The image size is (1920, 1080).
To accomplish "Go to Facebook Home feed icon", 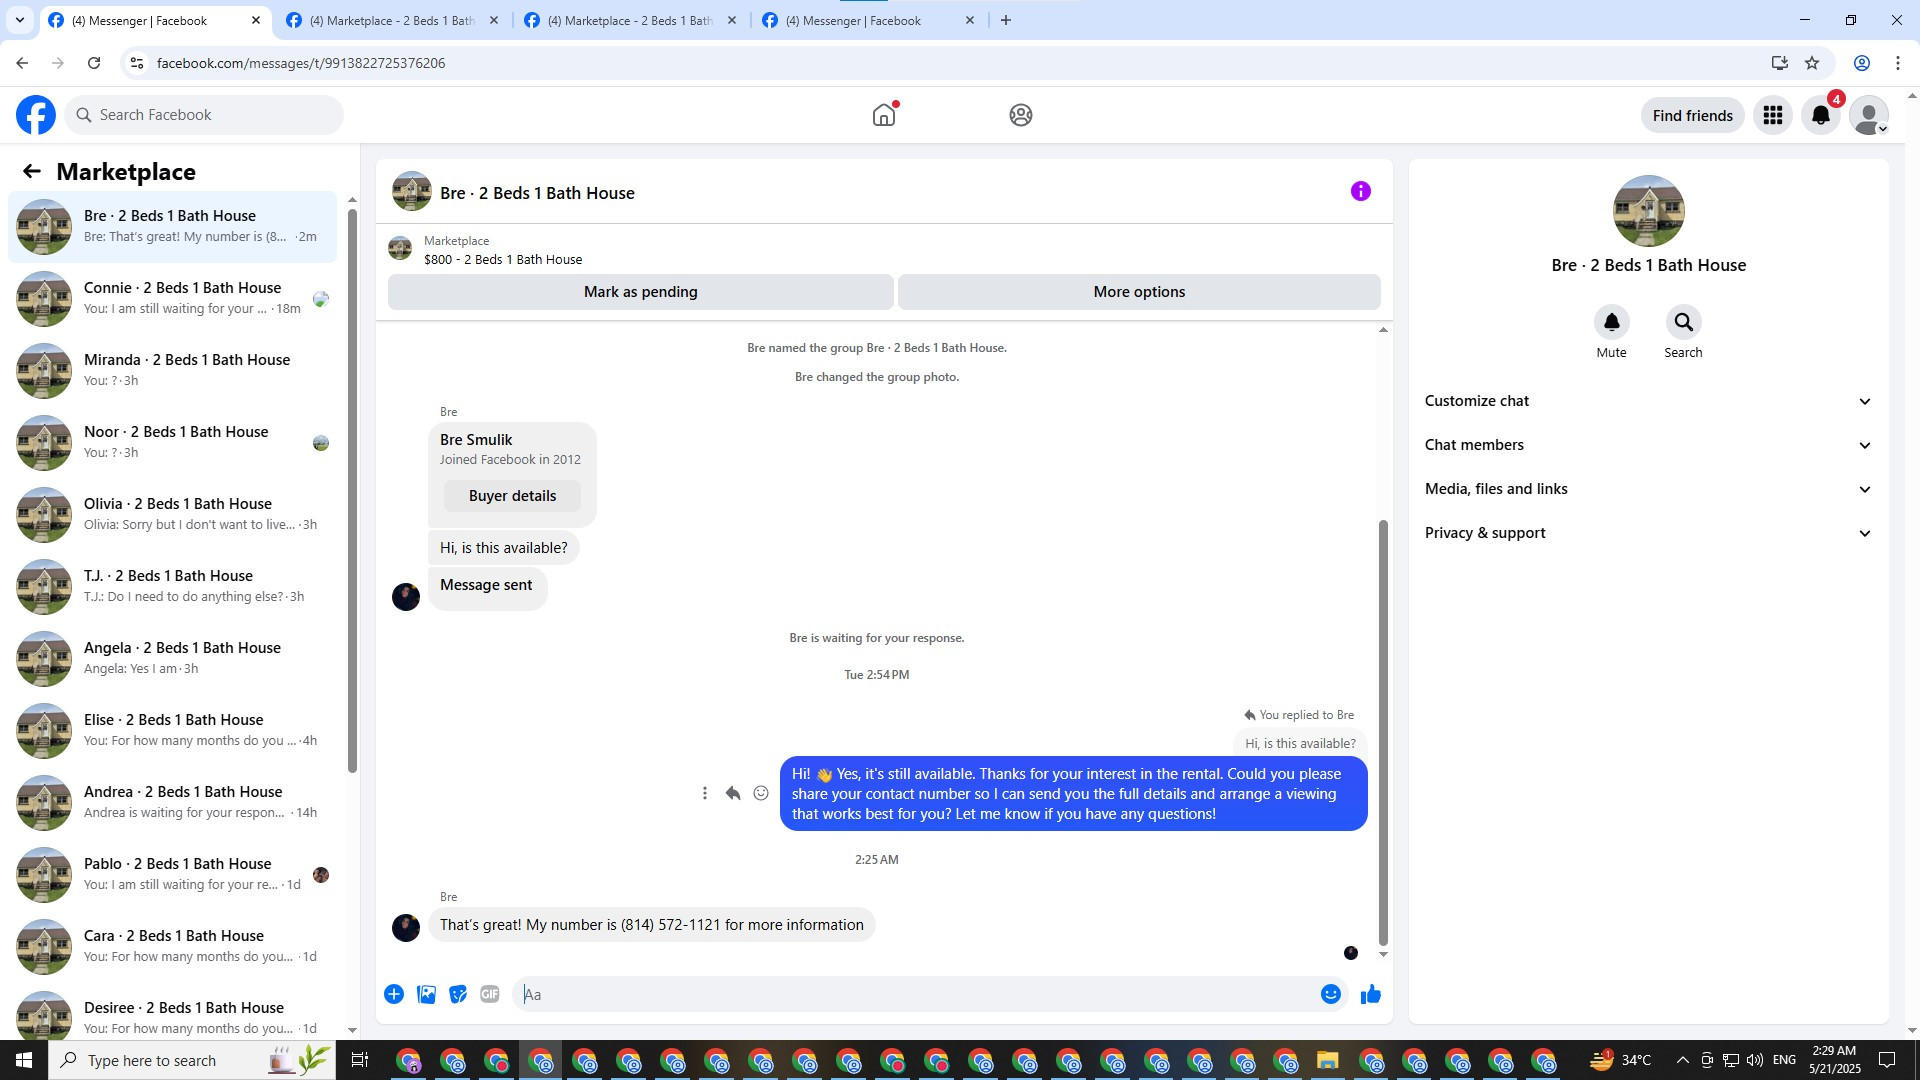I will click(x=884, y=115).
